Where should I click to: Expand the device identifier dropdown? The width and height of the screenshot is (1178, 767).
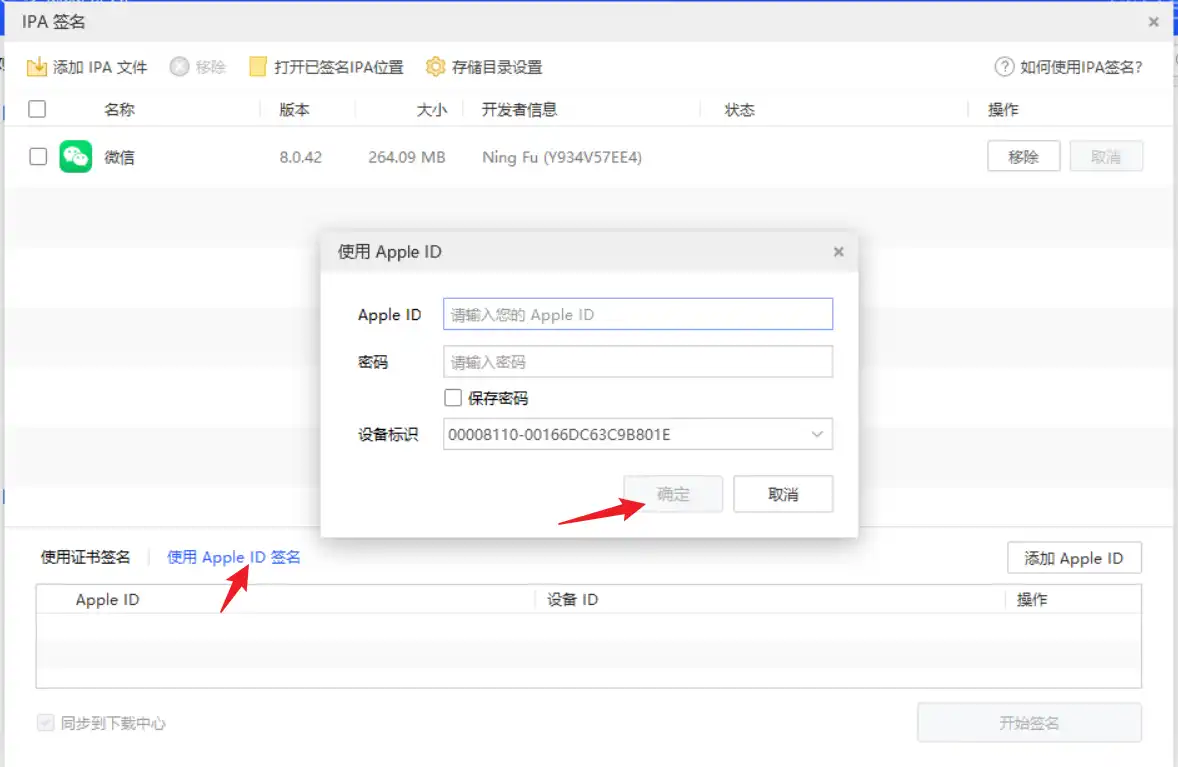[x=817, y=435]
